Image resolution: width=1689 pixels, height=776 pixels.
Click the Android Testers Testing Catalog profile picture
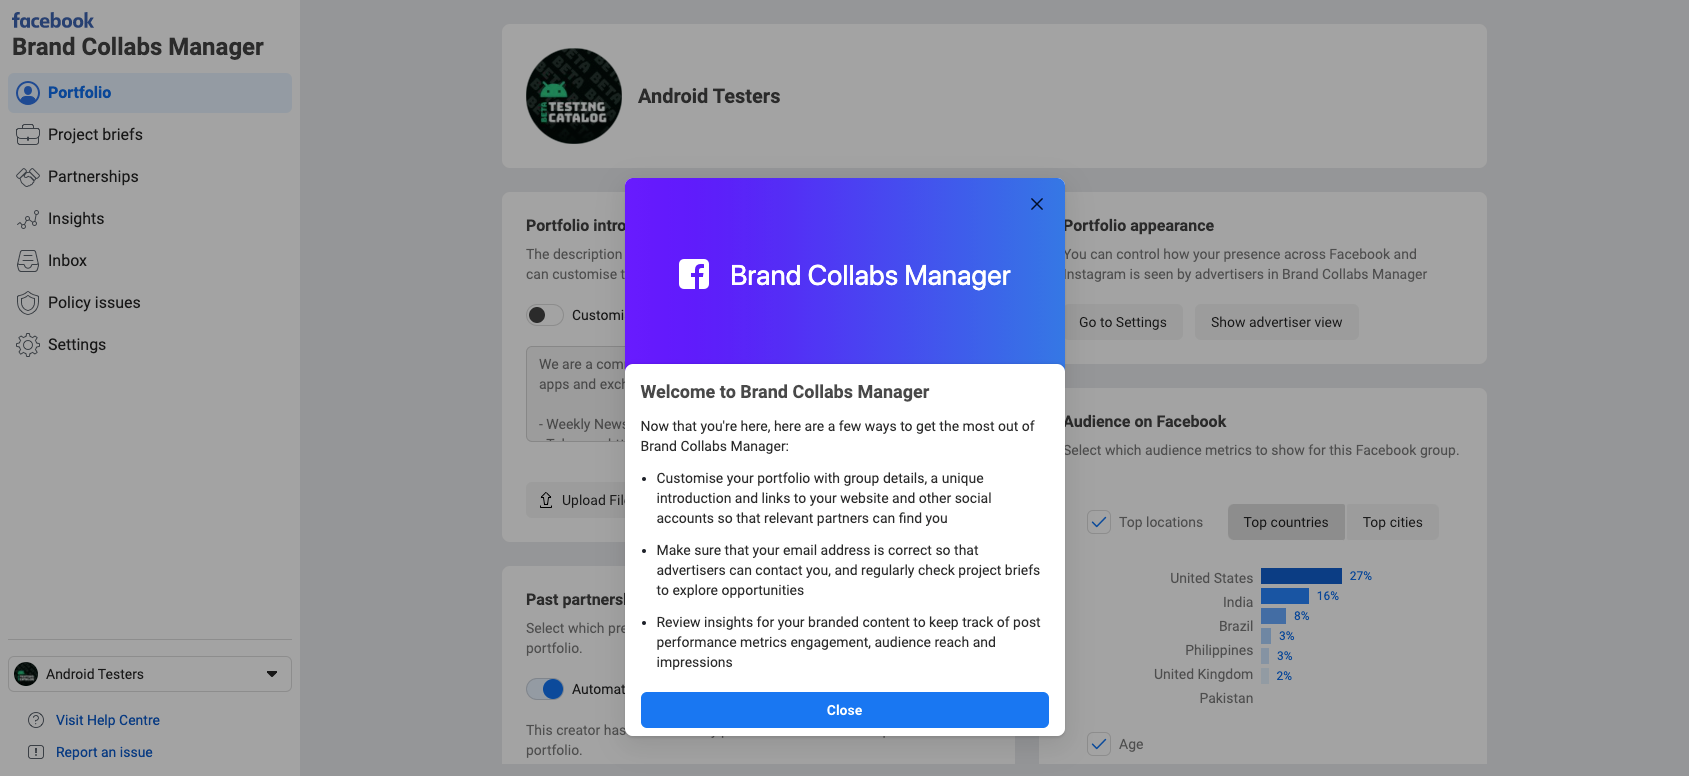point(574,96)
